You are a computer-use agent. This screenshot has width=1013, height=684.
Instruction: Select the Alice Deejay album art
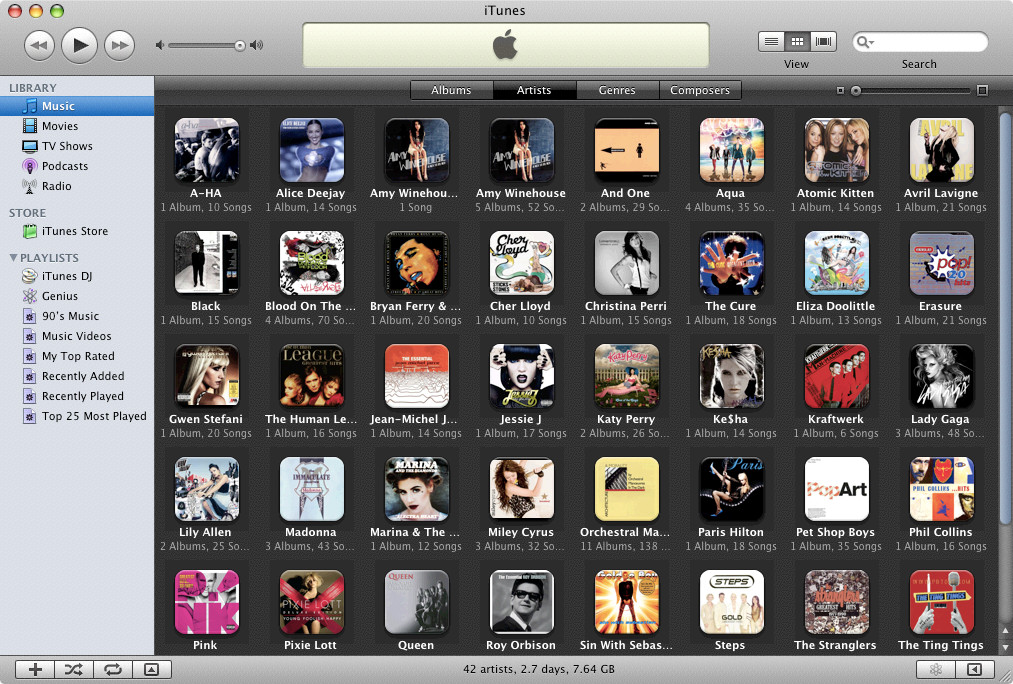[311, 150]
